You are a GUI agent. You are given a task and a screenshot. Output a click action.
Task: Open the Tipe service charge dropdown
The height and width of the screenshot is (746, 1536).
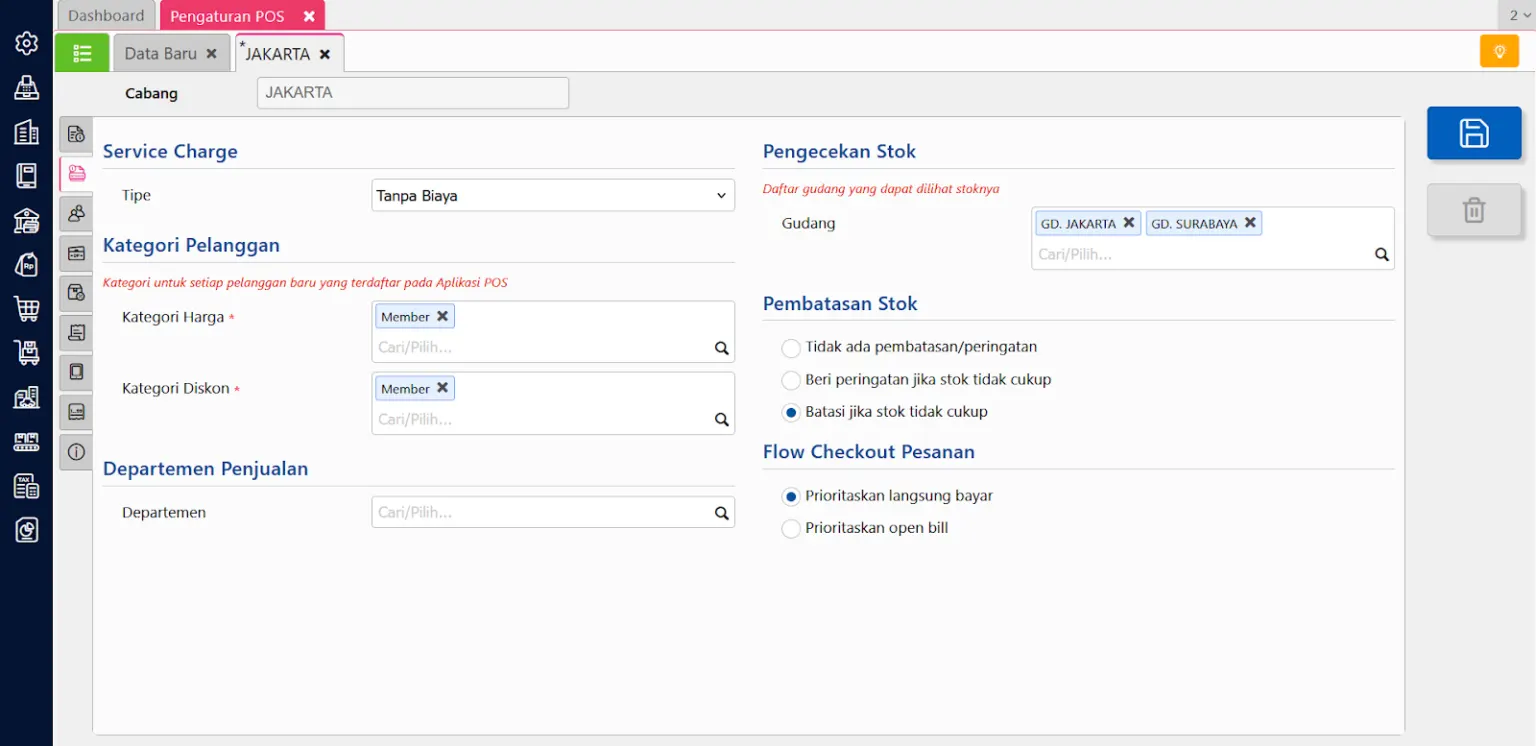click(x=552, y=196)
